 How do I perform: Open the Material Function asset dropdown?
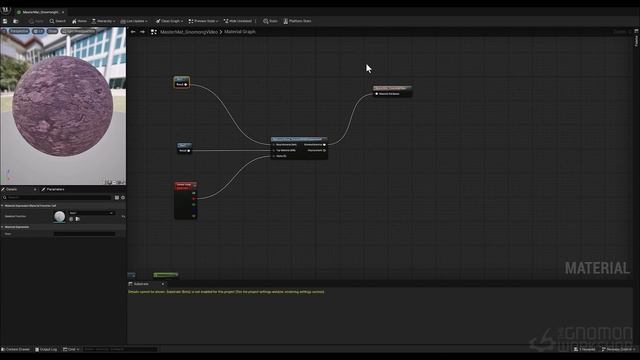click(x=91, y=213)
